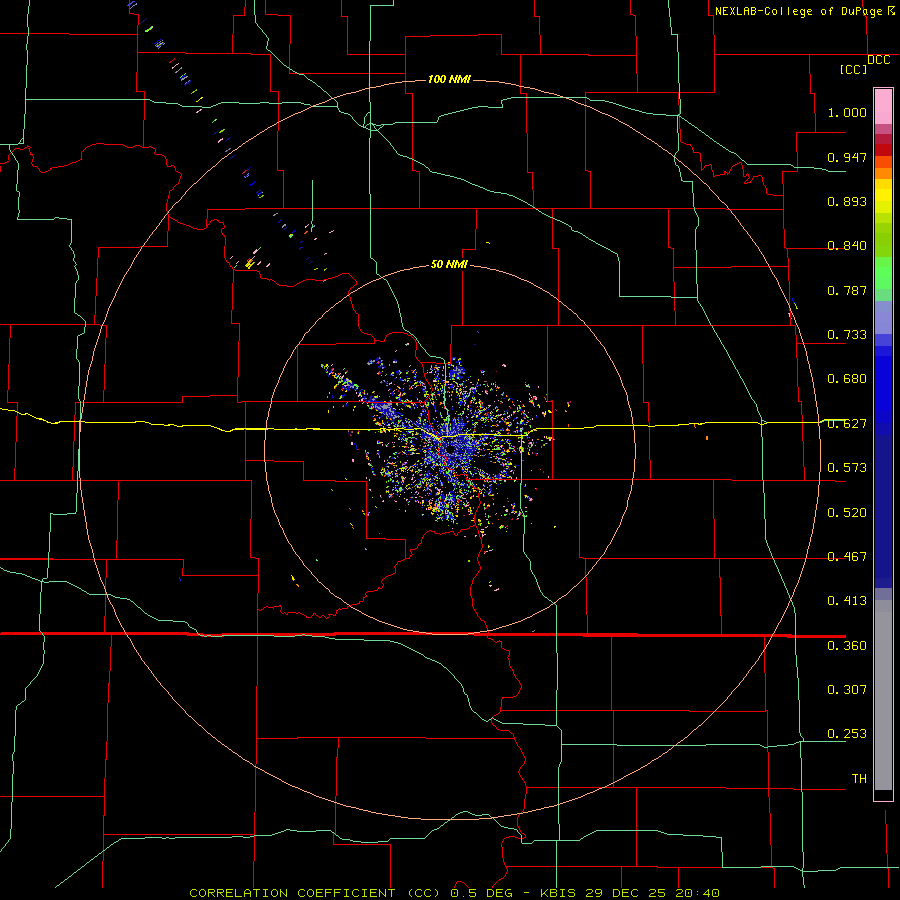900x900 pixels.
Task: Click the TH threshold label
Action: point(859,779)
